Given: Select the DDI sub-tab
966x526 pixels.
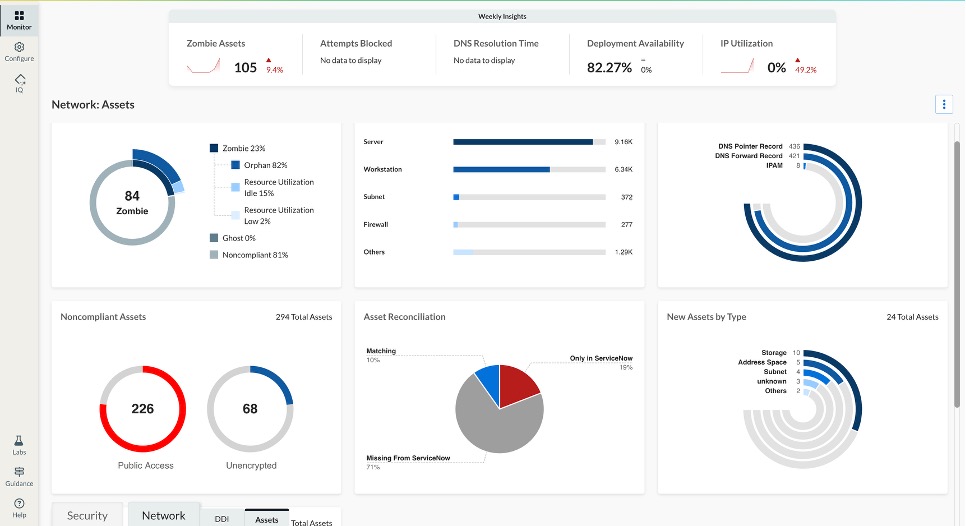Looking at the screenshot, I should (x=221, y=519).
